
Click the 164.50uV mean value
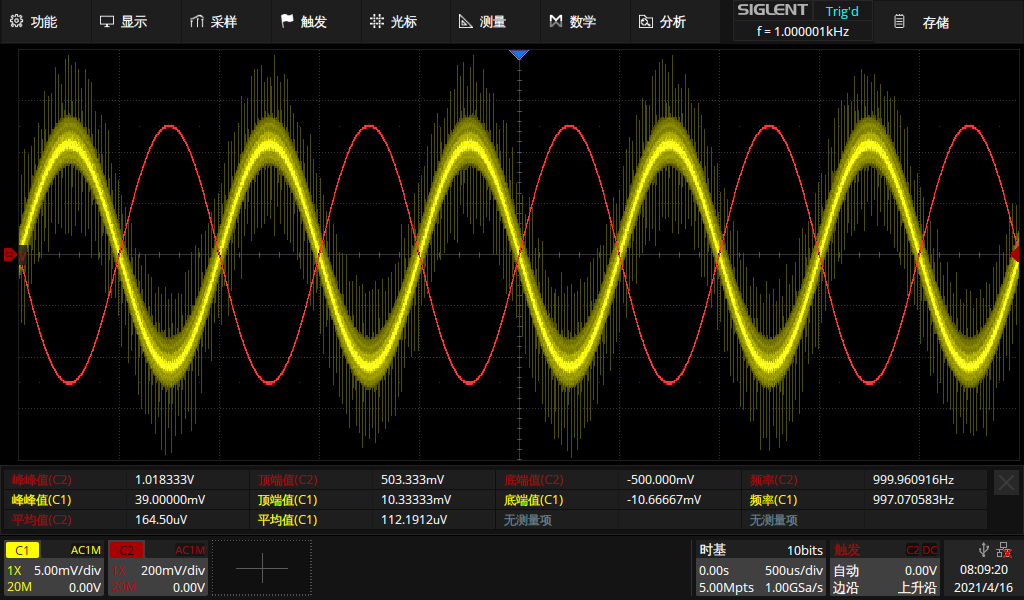coord(161,520)
